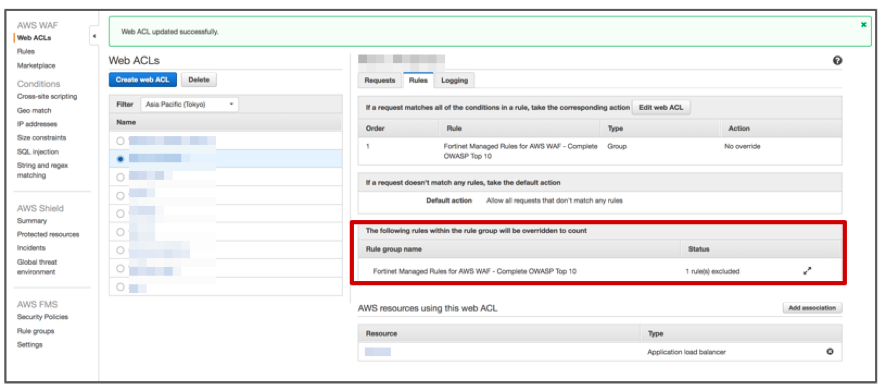The height and width of the screenshot is (389, 885).
Task: Select the third web ACL radio button
Action: pyautogui.click(x=120, y=177)
